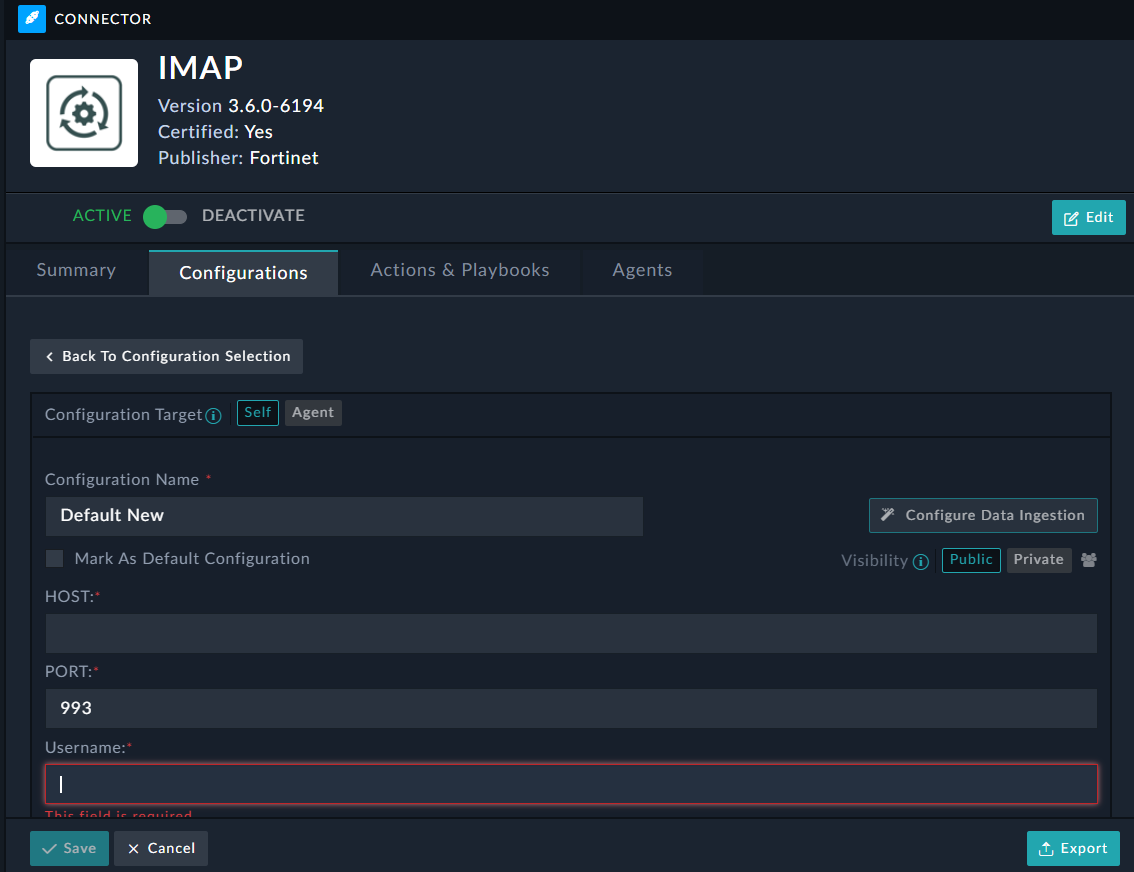Image resolution: width=1134 pixels, height=872 pixels.
Task: Click the magic wand icon on Configure Data Ingestion
Action: 886,514
